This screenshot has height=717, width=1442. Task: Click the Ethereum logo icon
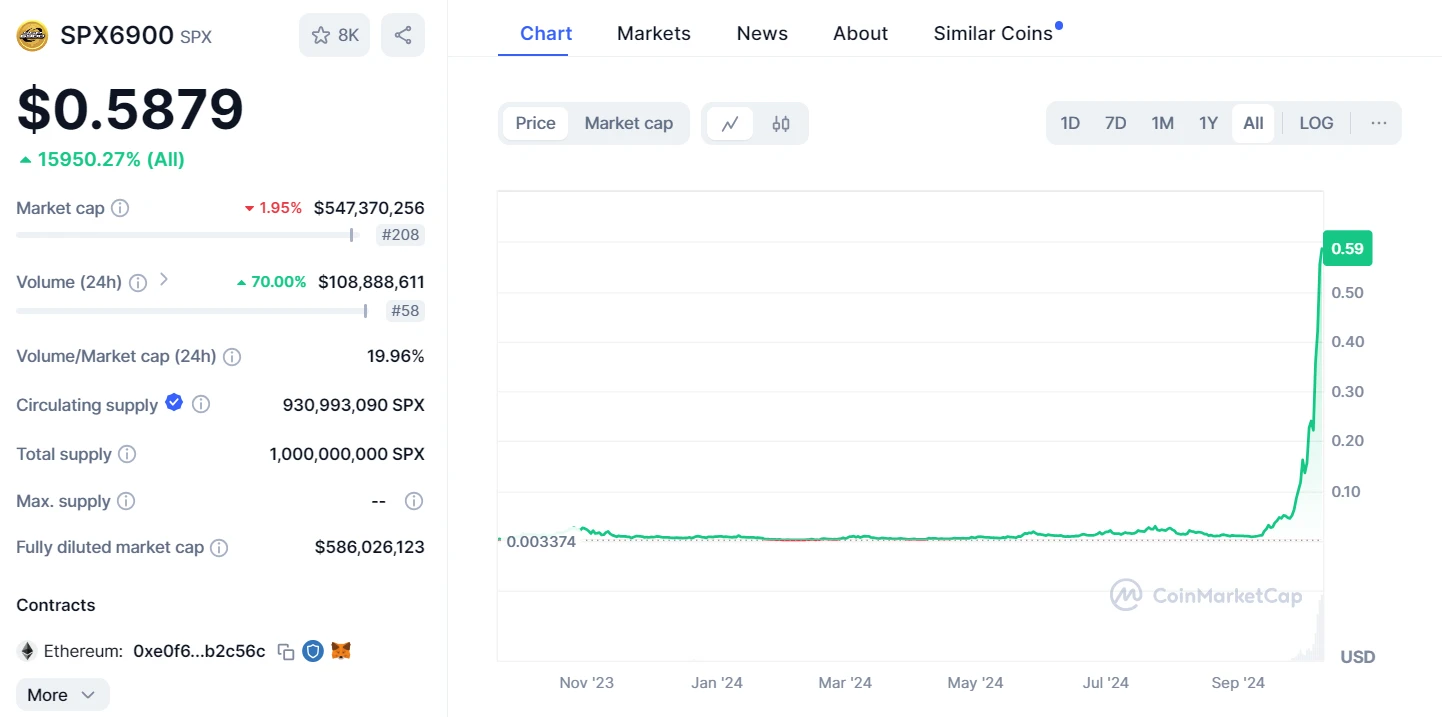(x=27, y=651)
